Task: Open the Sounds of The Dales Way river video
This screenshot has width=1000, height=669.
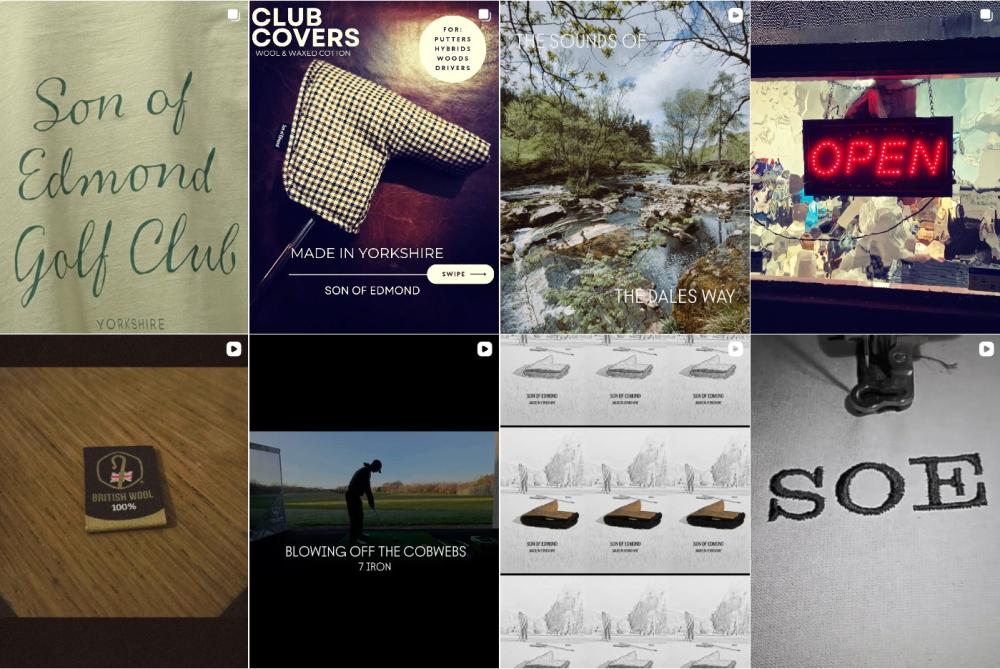Action: click(x=625, y=166)
